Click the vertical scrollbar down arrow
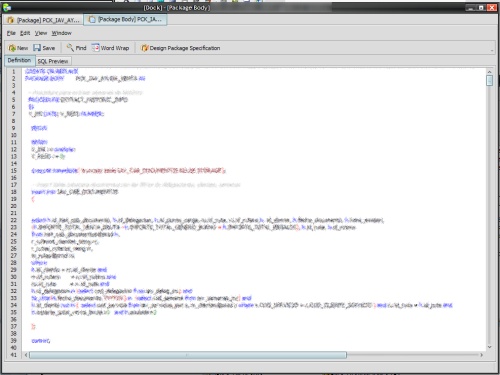The height and width of the screenshot is (375, 500). coord(489,347)
